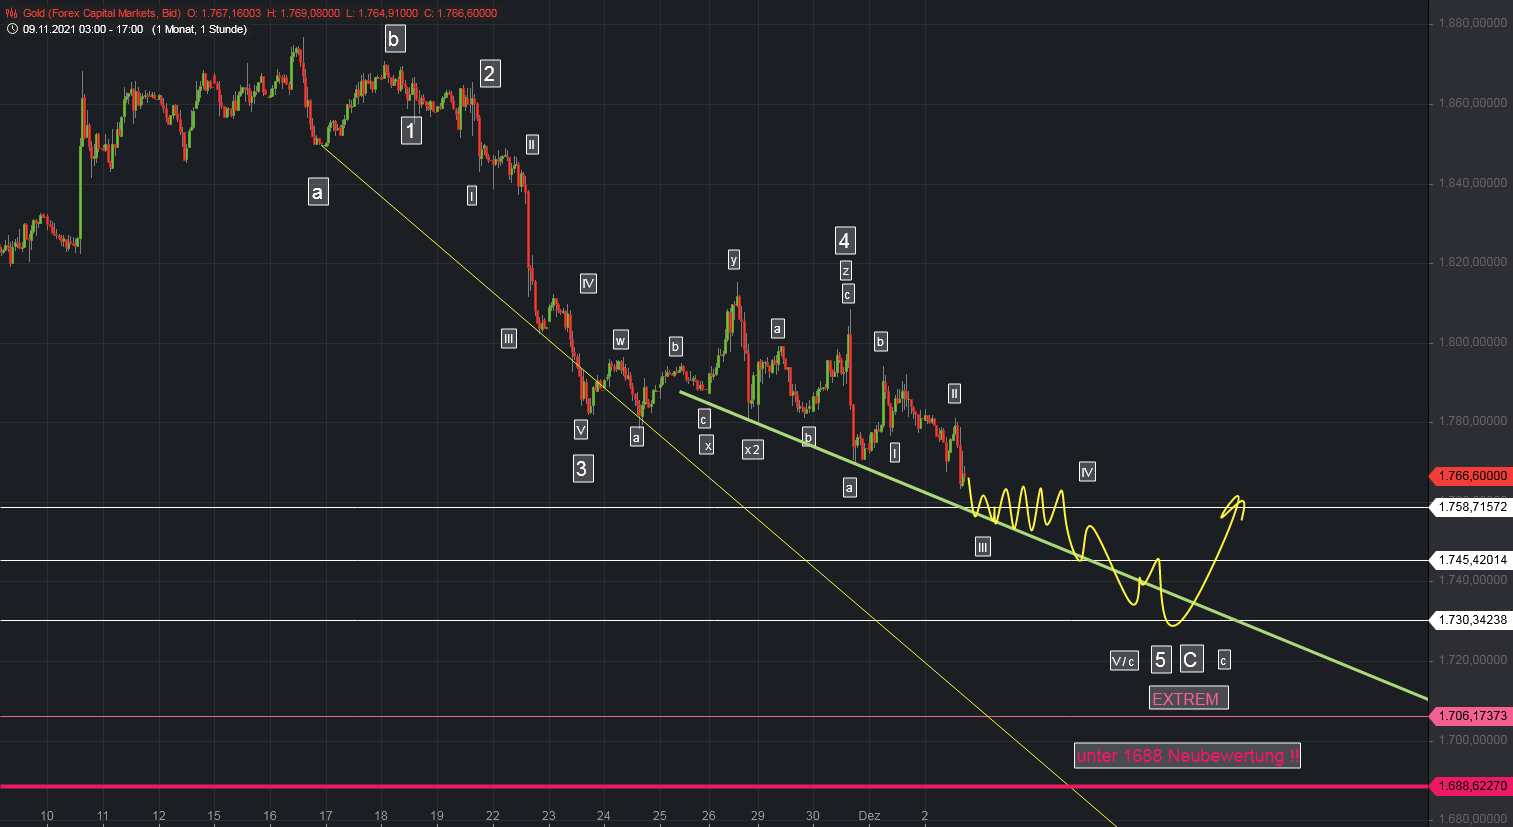Viewport: 1513px width, 827px height.
Task: Click the 'unter 1688 Neubewertung !!' annotation
Action: 1187,755
